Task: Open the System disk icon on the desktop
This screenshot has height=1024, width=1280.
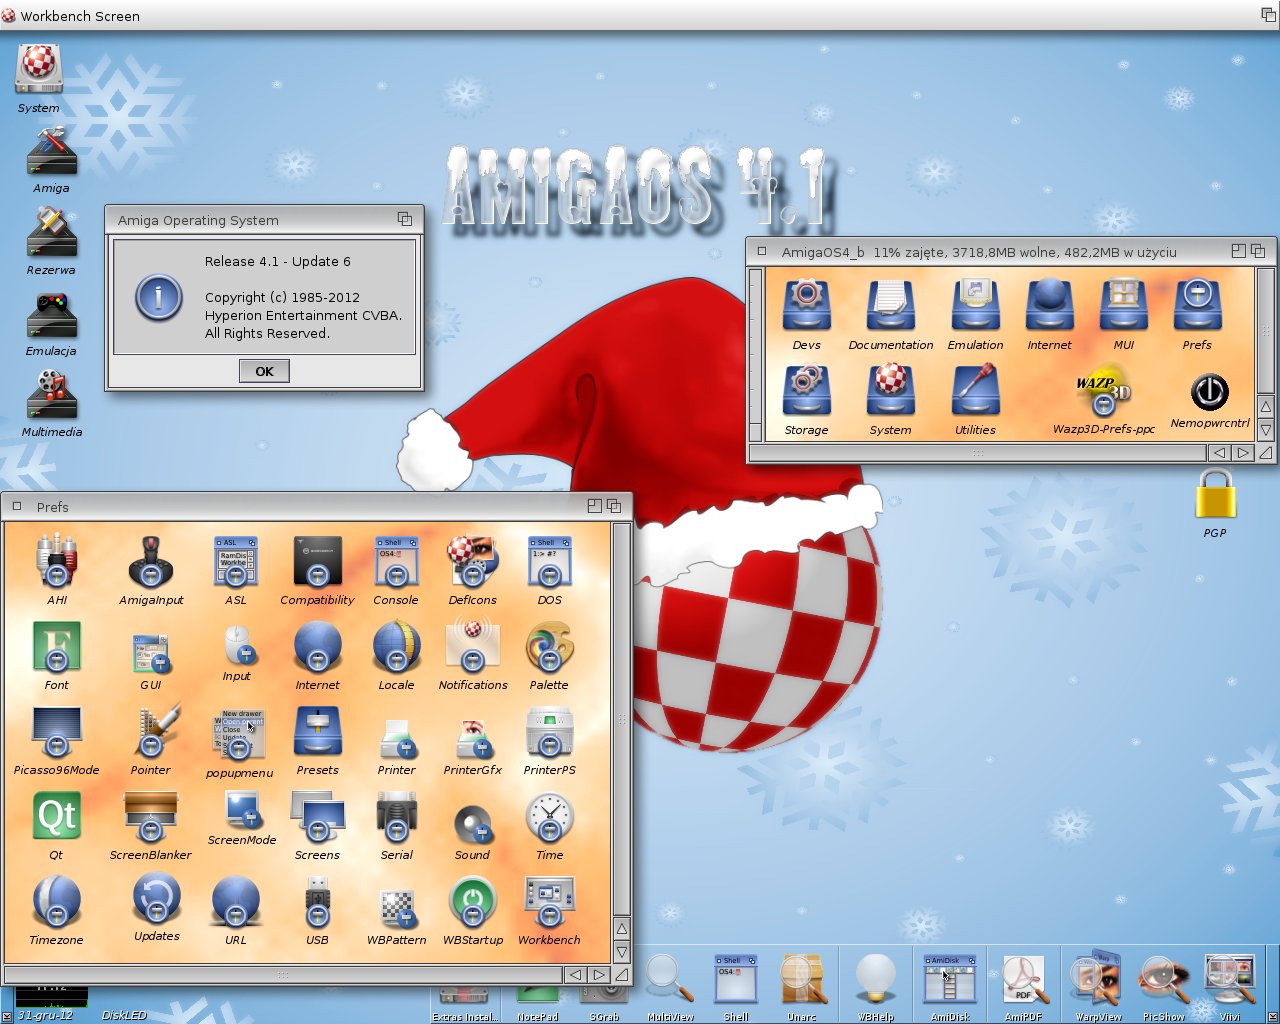Action: [39, 68]
